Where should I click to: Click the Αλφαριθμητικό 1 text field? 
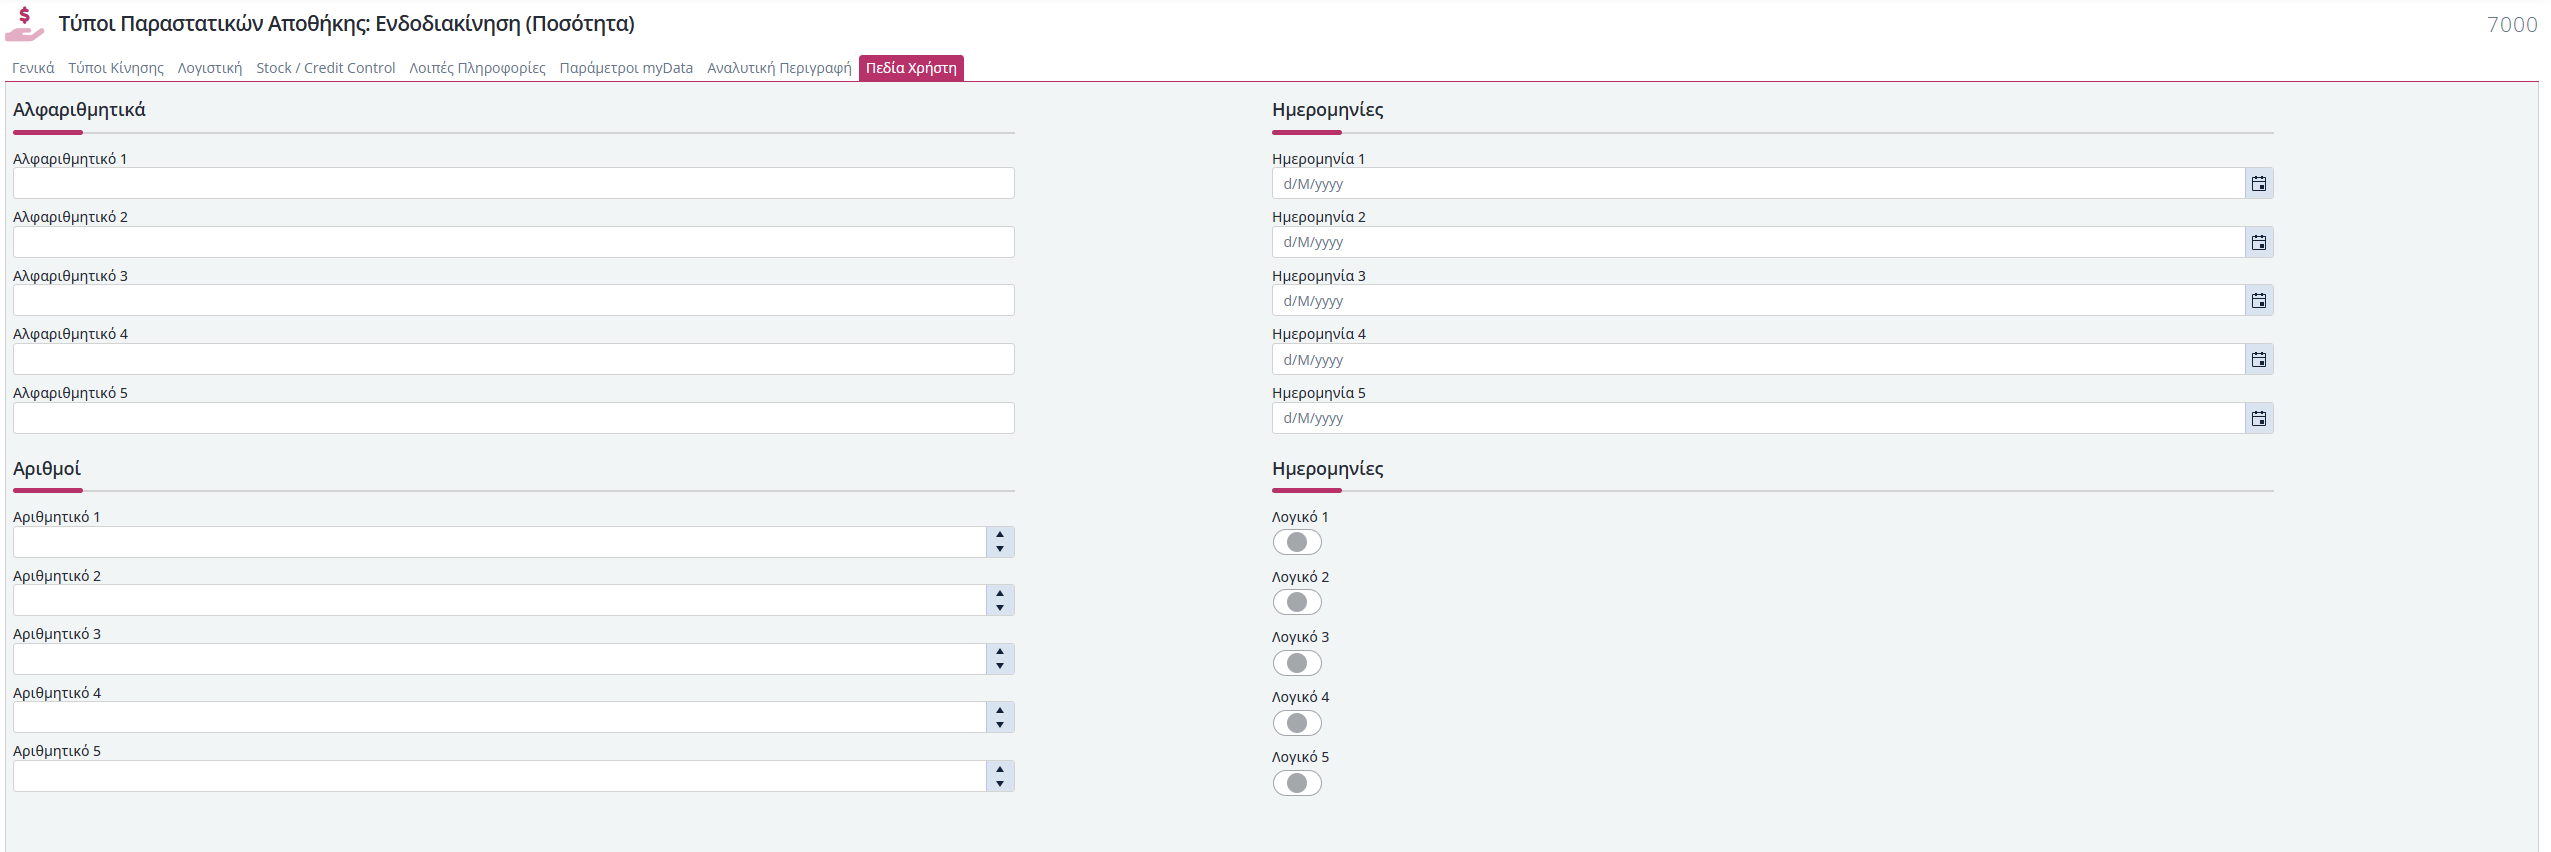tap(514, 183)
